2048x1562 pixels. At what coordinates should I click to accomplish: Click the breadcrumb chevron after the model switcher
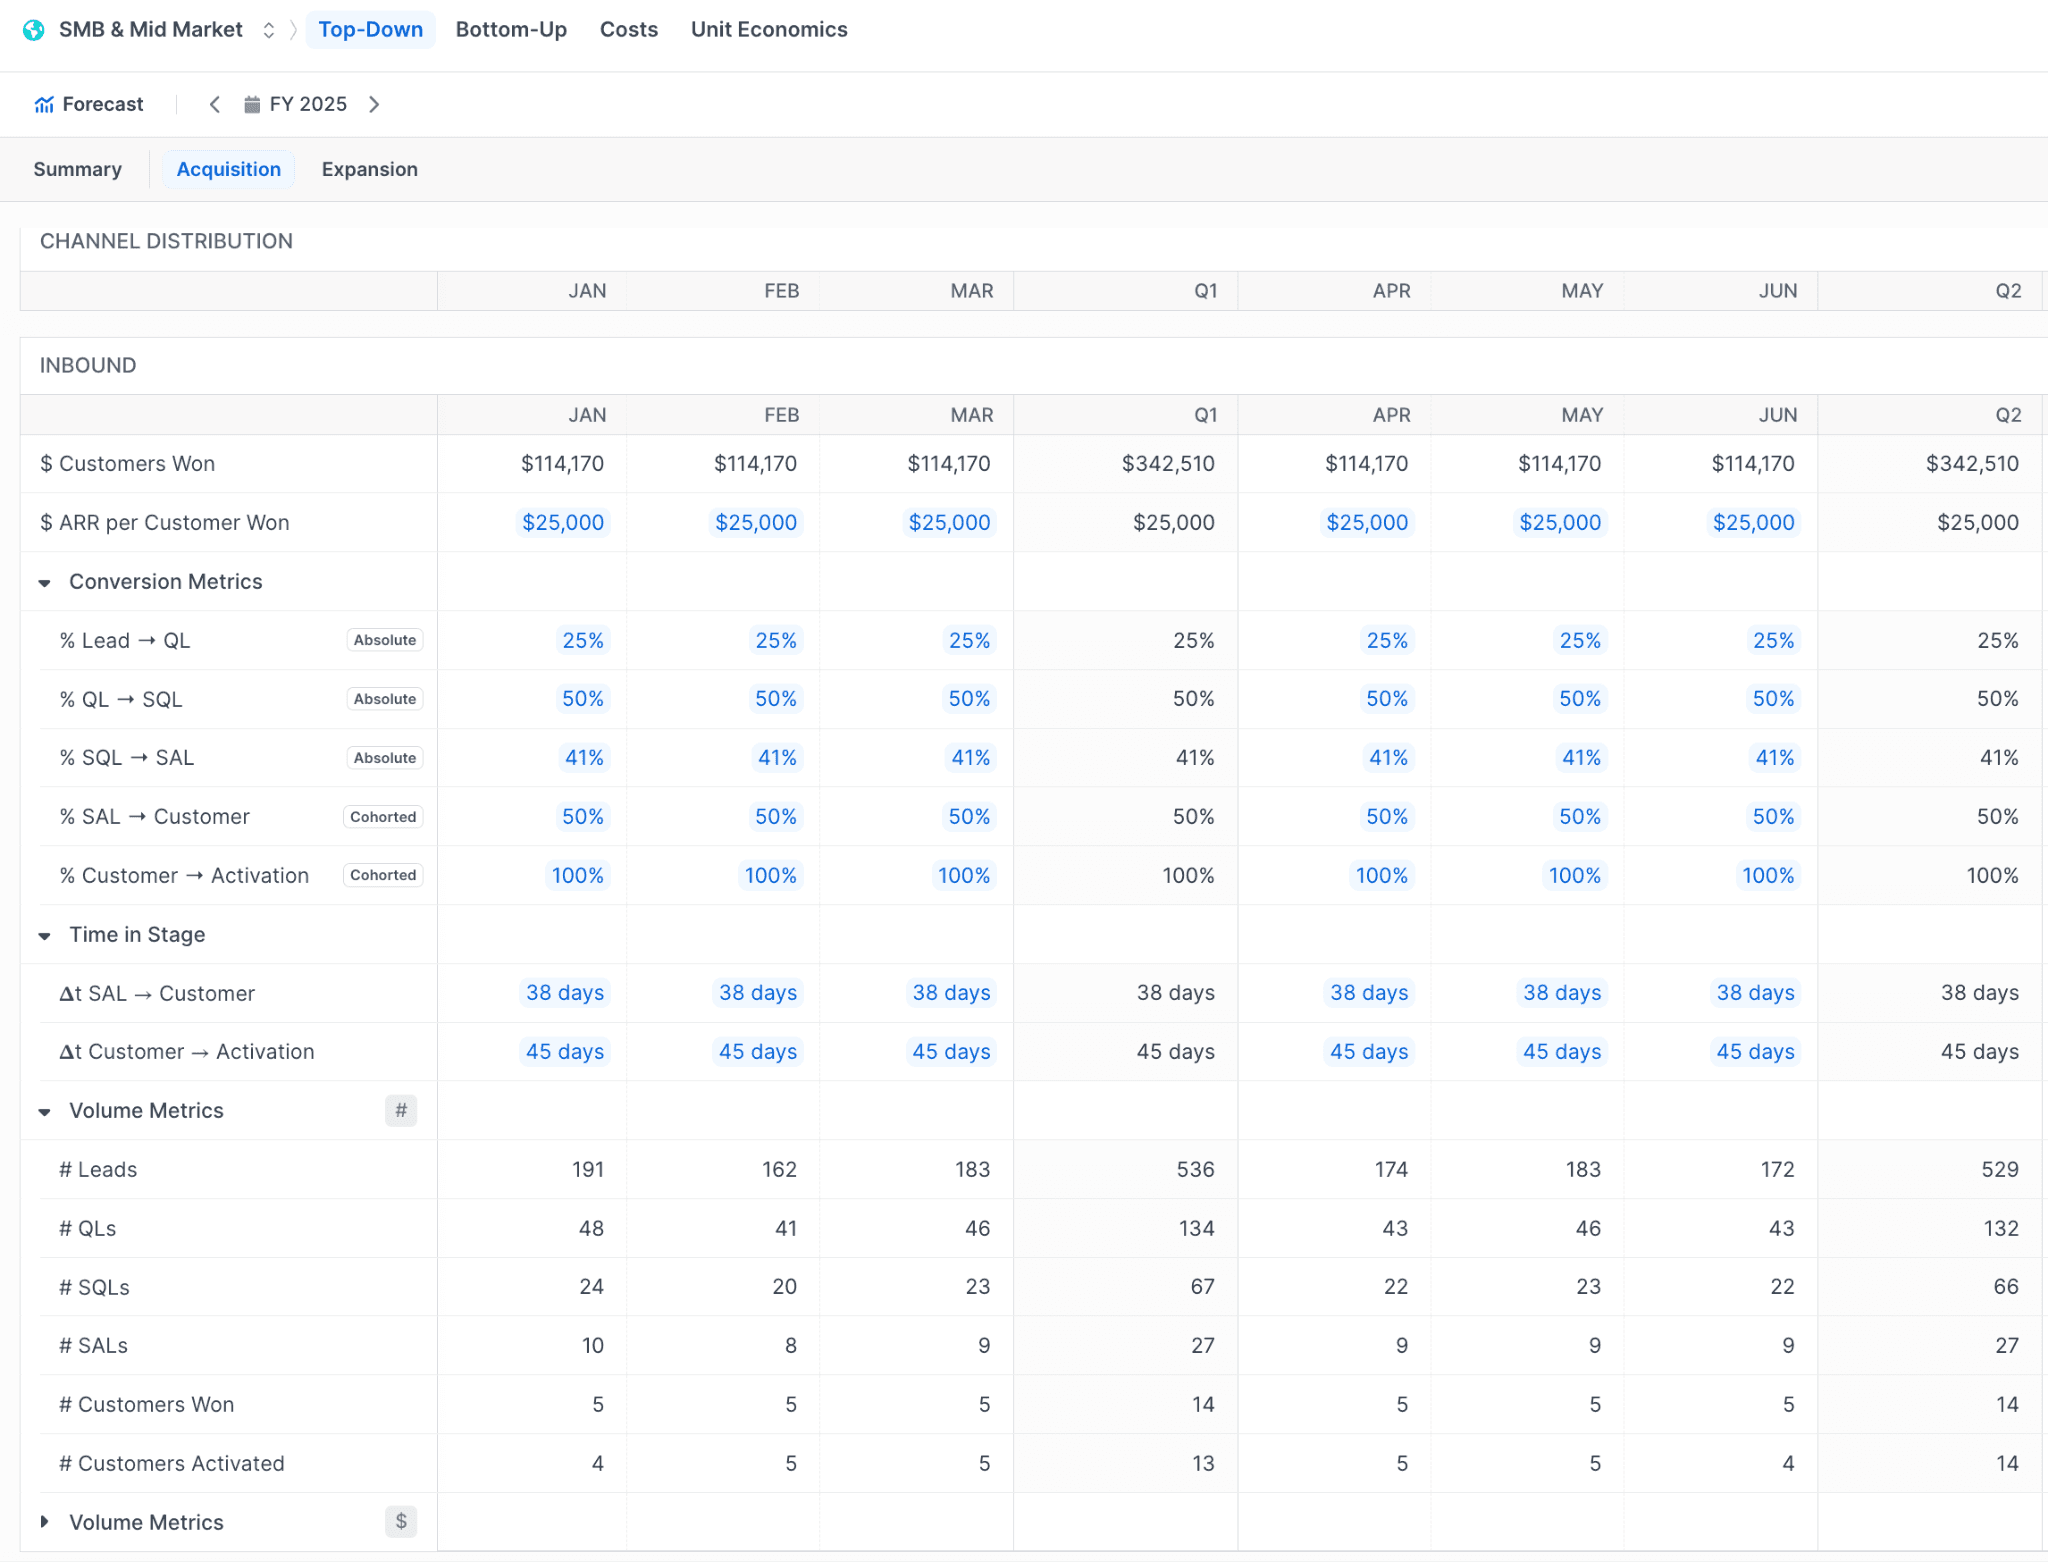coord(293,30)
